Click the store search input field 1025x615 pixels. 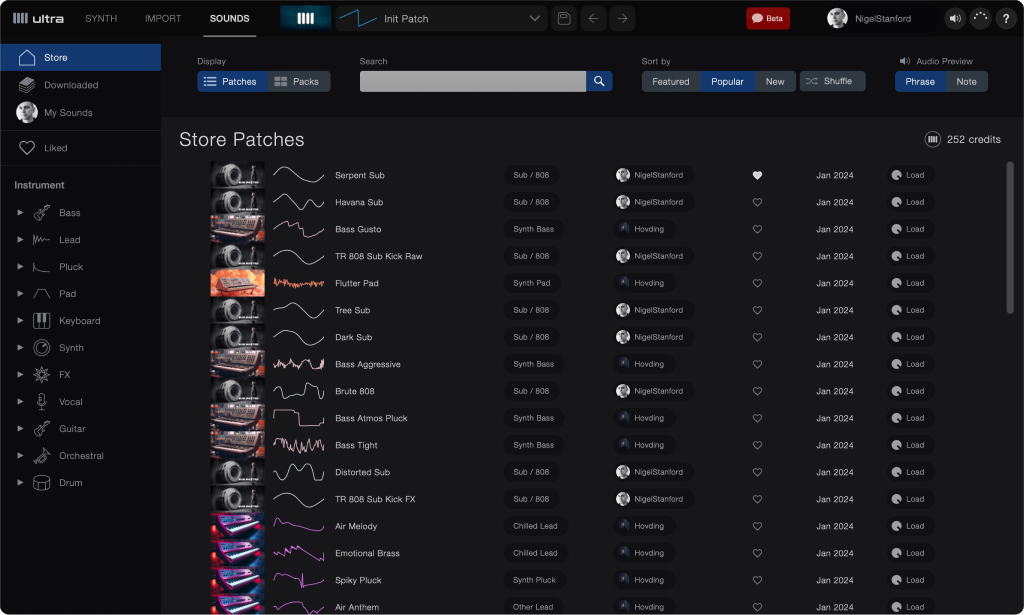pos(472,81)
